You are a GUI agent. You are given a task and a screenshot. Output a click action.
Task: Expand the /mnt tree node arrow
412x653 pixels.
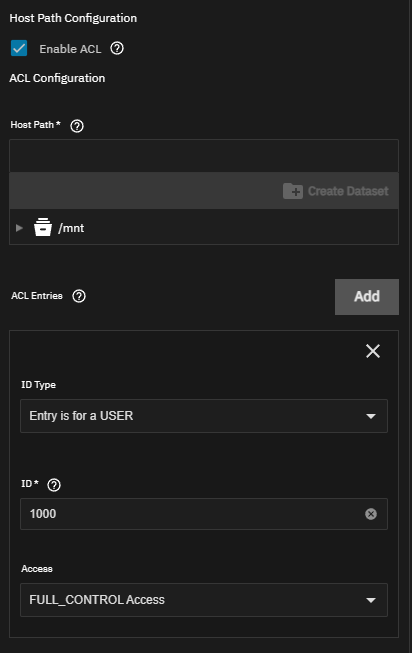[19, 228]
